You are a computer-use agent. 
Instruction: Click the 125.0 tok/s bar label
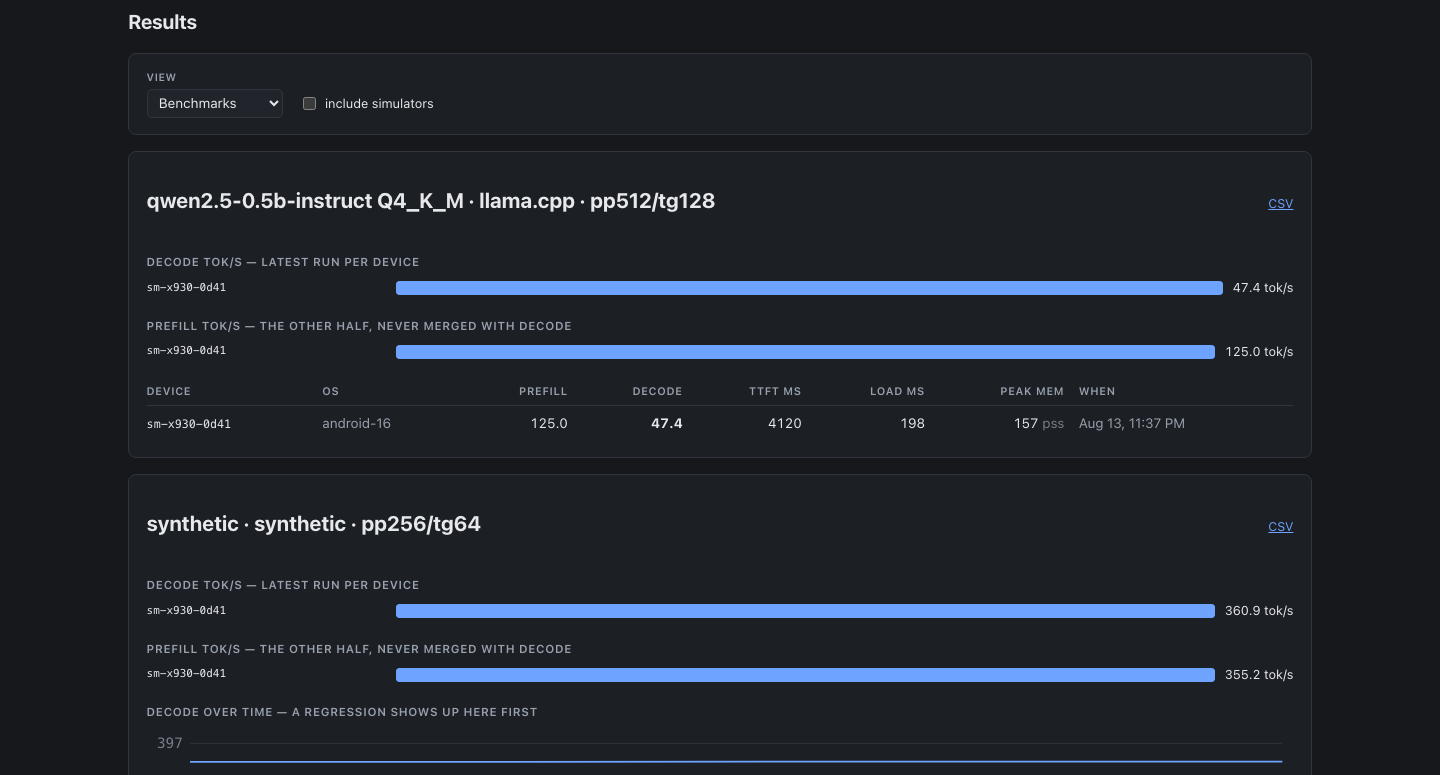(x=1259, y=352)
